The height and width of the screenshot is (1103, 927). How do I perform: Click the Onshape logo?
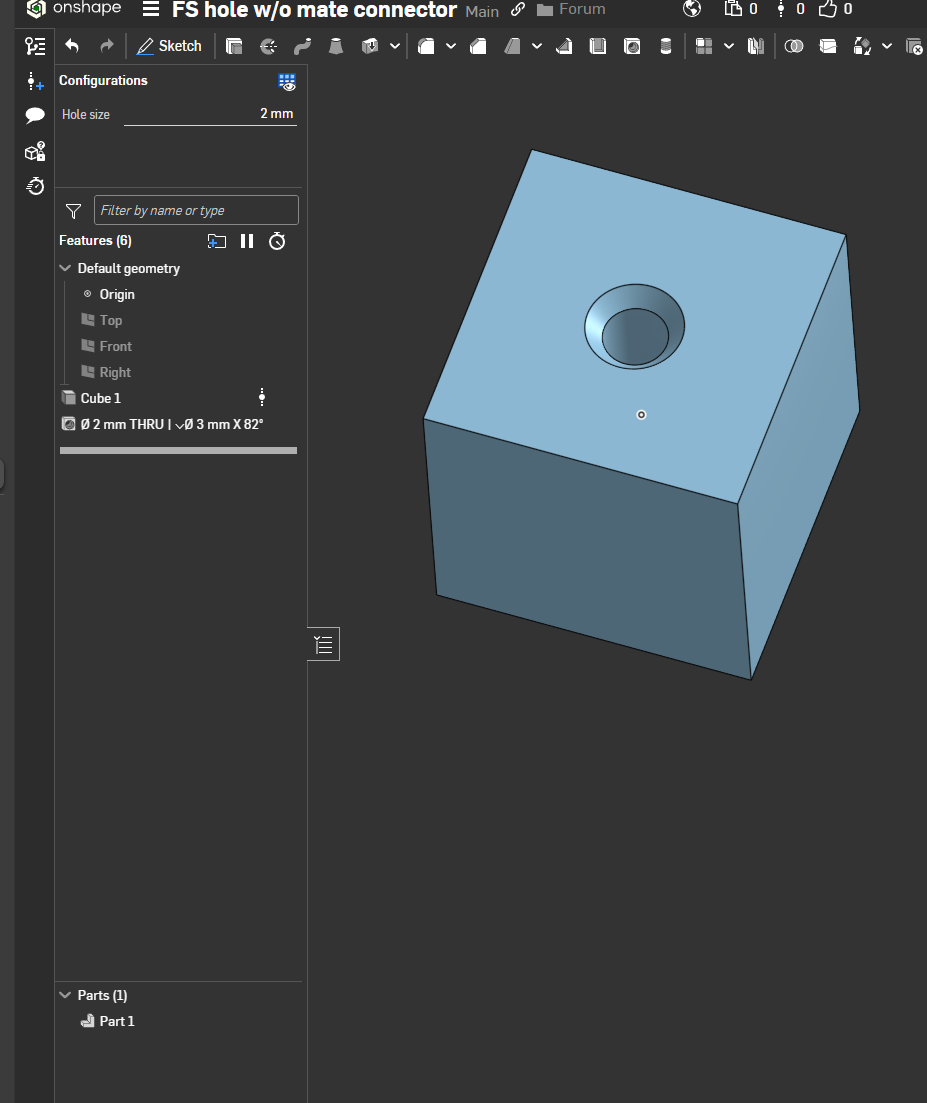73,8
